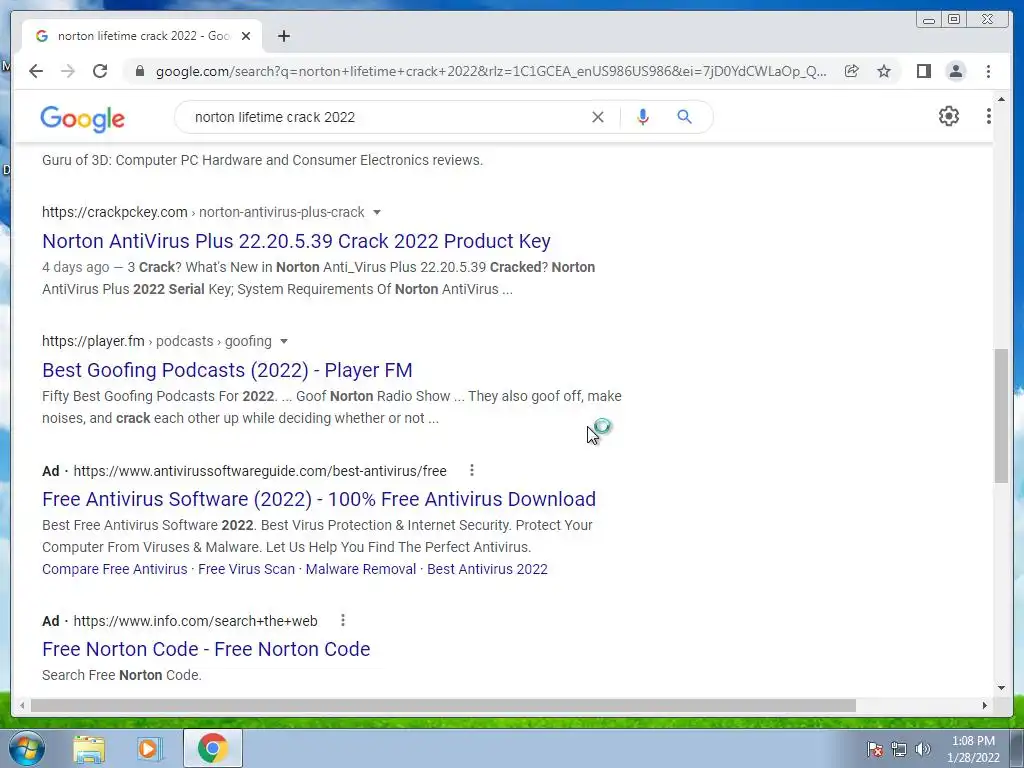Share this page via share icon
Screen dimensions: 1024x768
[x=852, y=71]
